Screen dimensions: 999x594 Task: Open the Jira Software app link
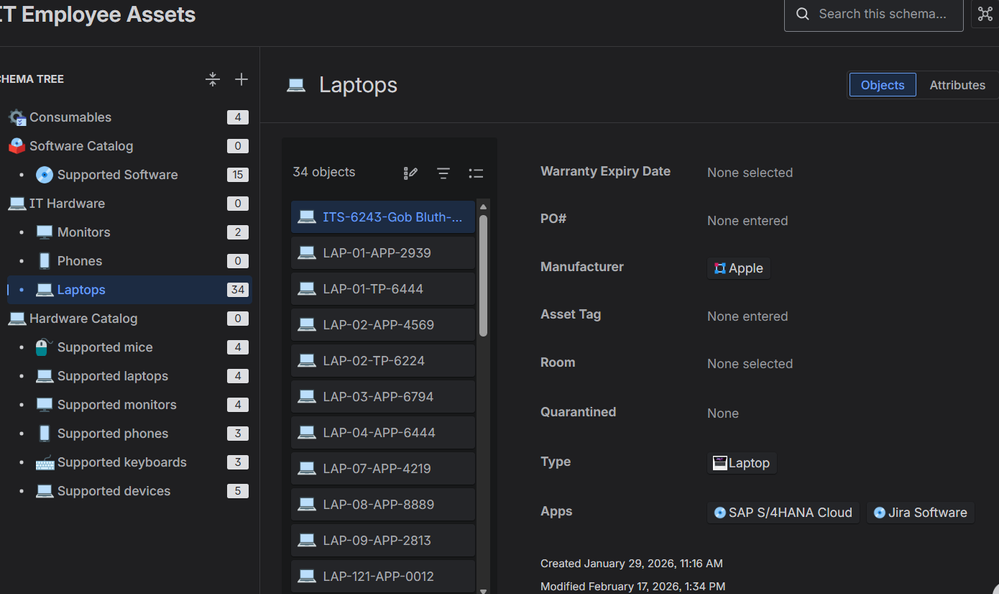pyautogui.click(x=919, y=512)
